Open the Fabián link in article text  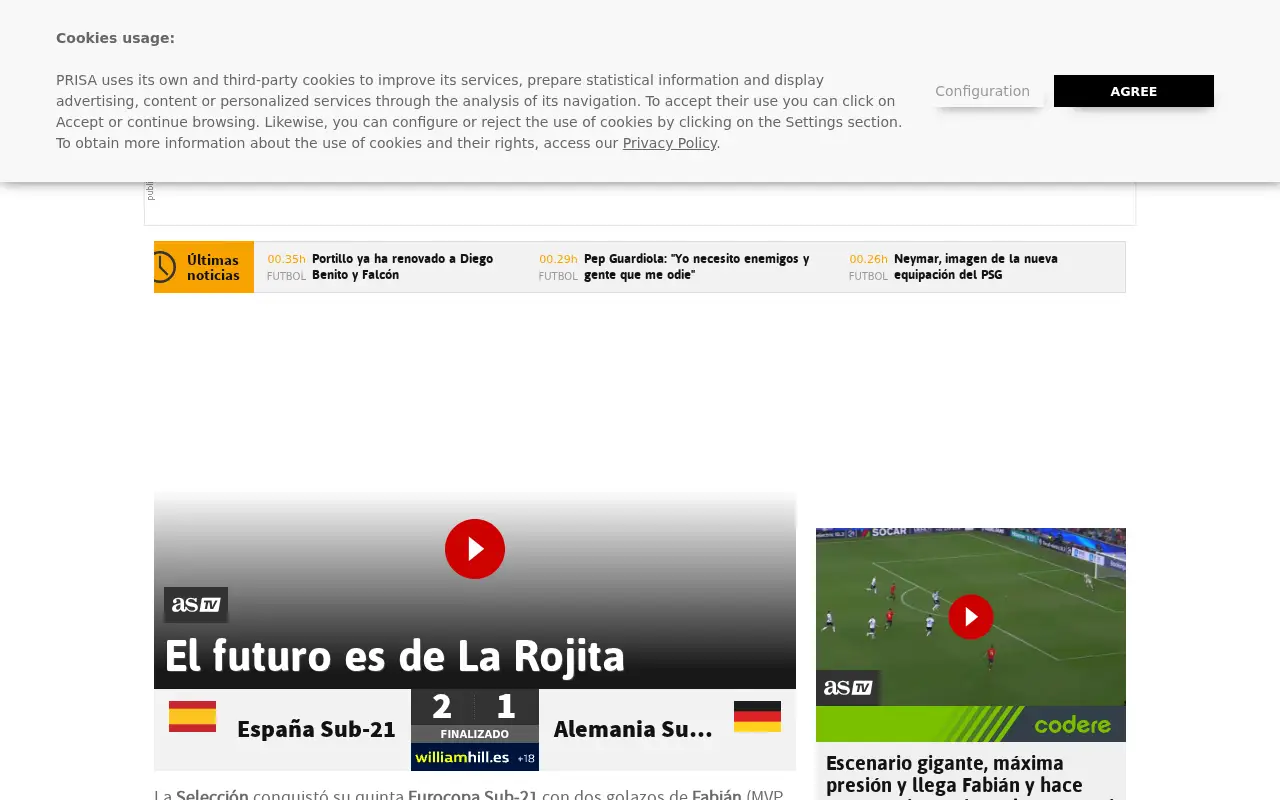(x=717, y=795)
